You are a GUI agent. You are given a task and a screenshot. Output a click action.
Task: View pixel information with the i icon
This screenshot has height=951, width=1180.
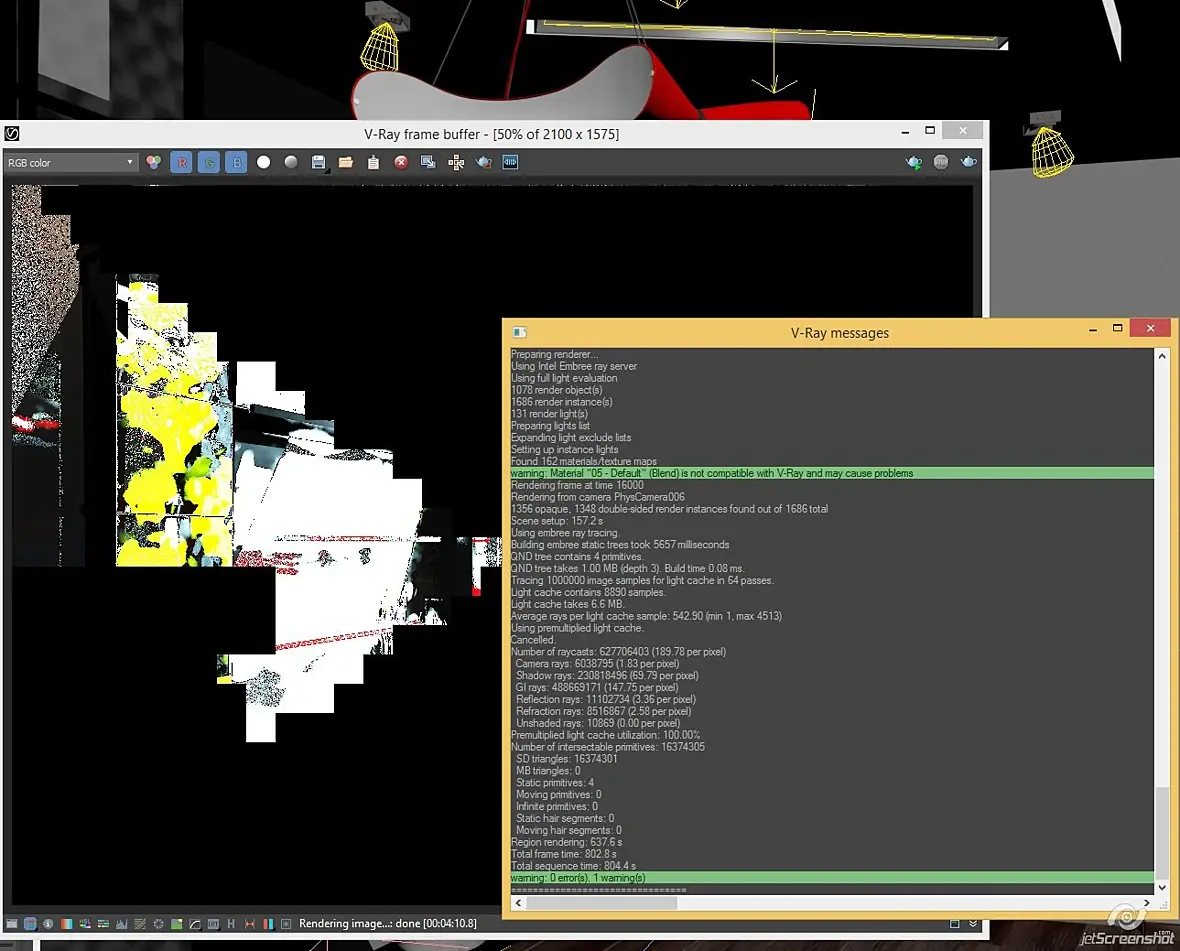[x=48, y=923]
